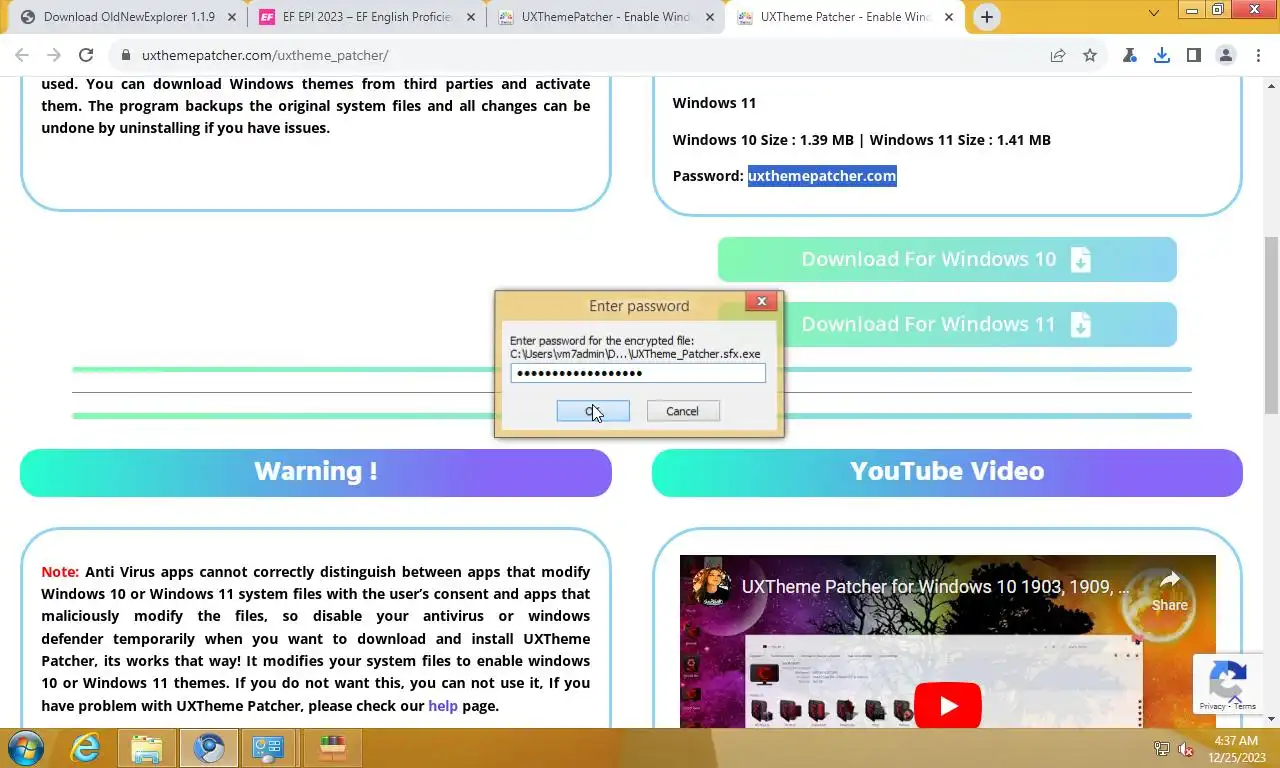
Task: Open reCAPTCHA Terms link
Action: (1245, 706)
